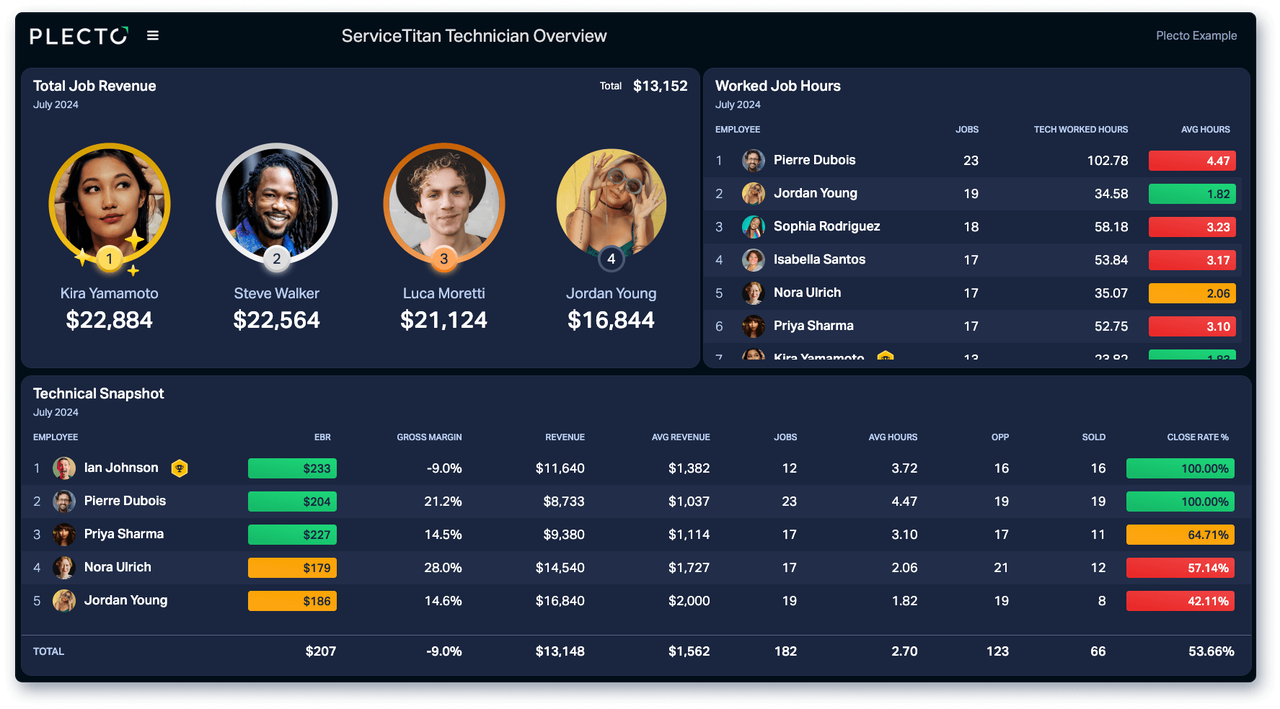The width and height of the screenshot is (1280, 709).
Task: Click the Total Job Revenue widget title
Action: (x=94, y=86)
